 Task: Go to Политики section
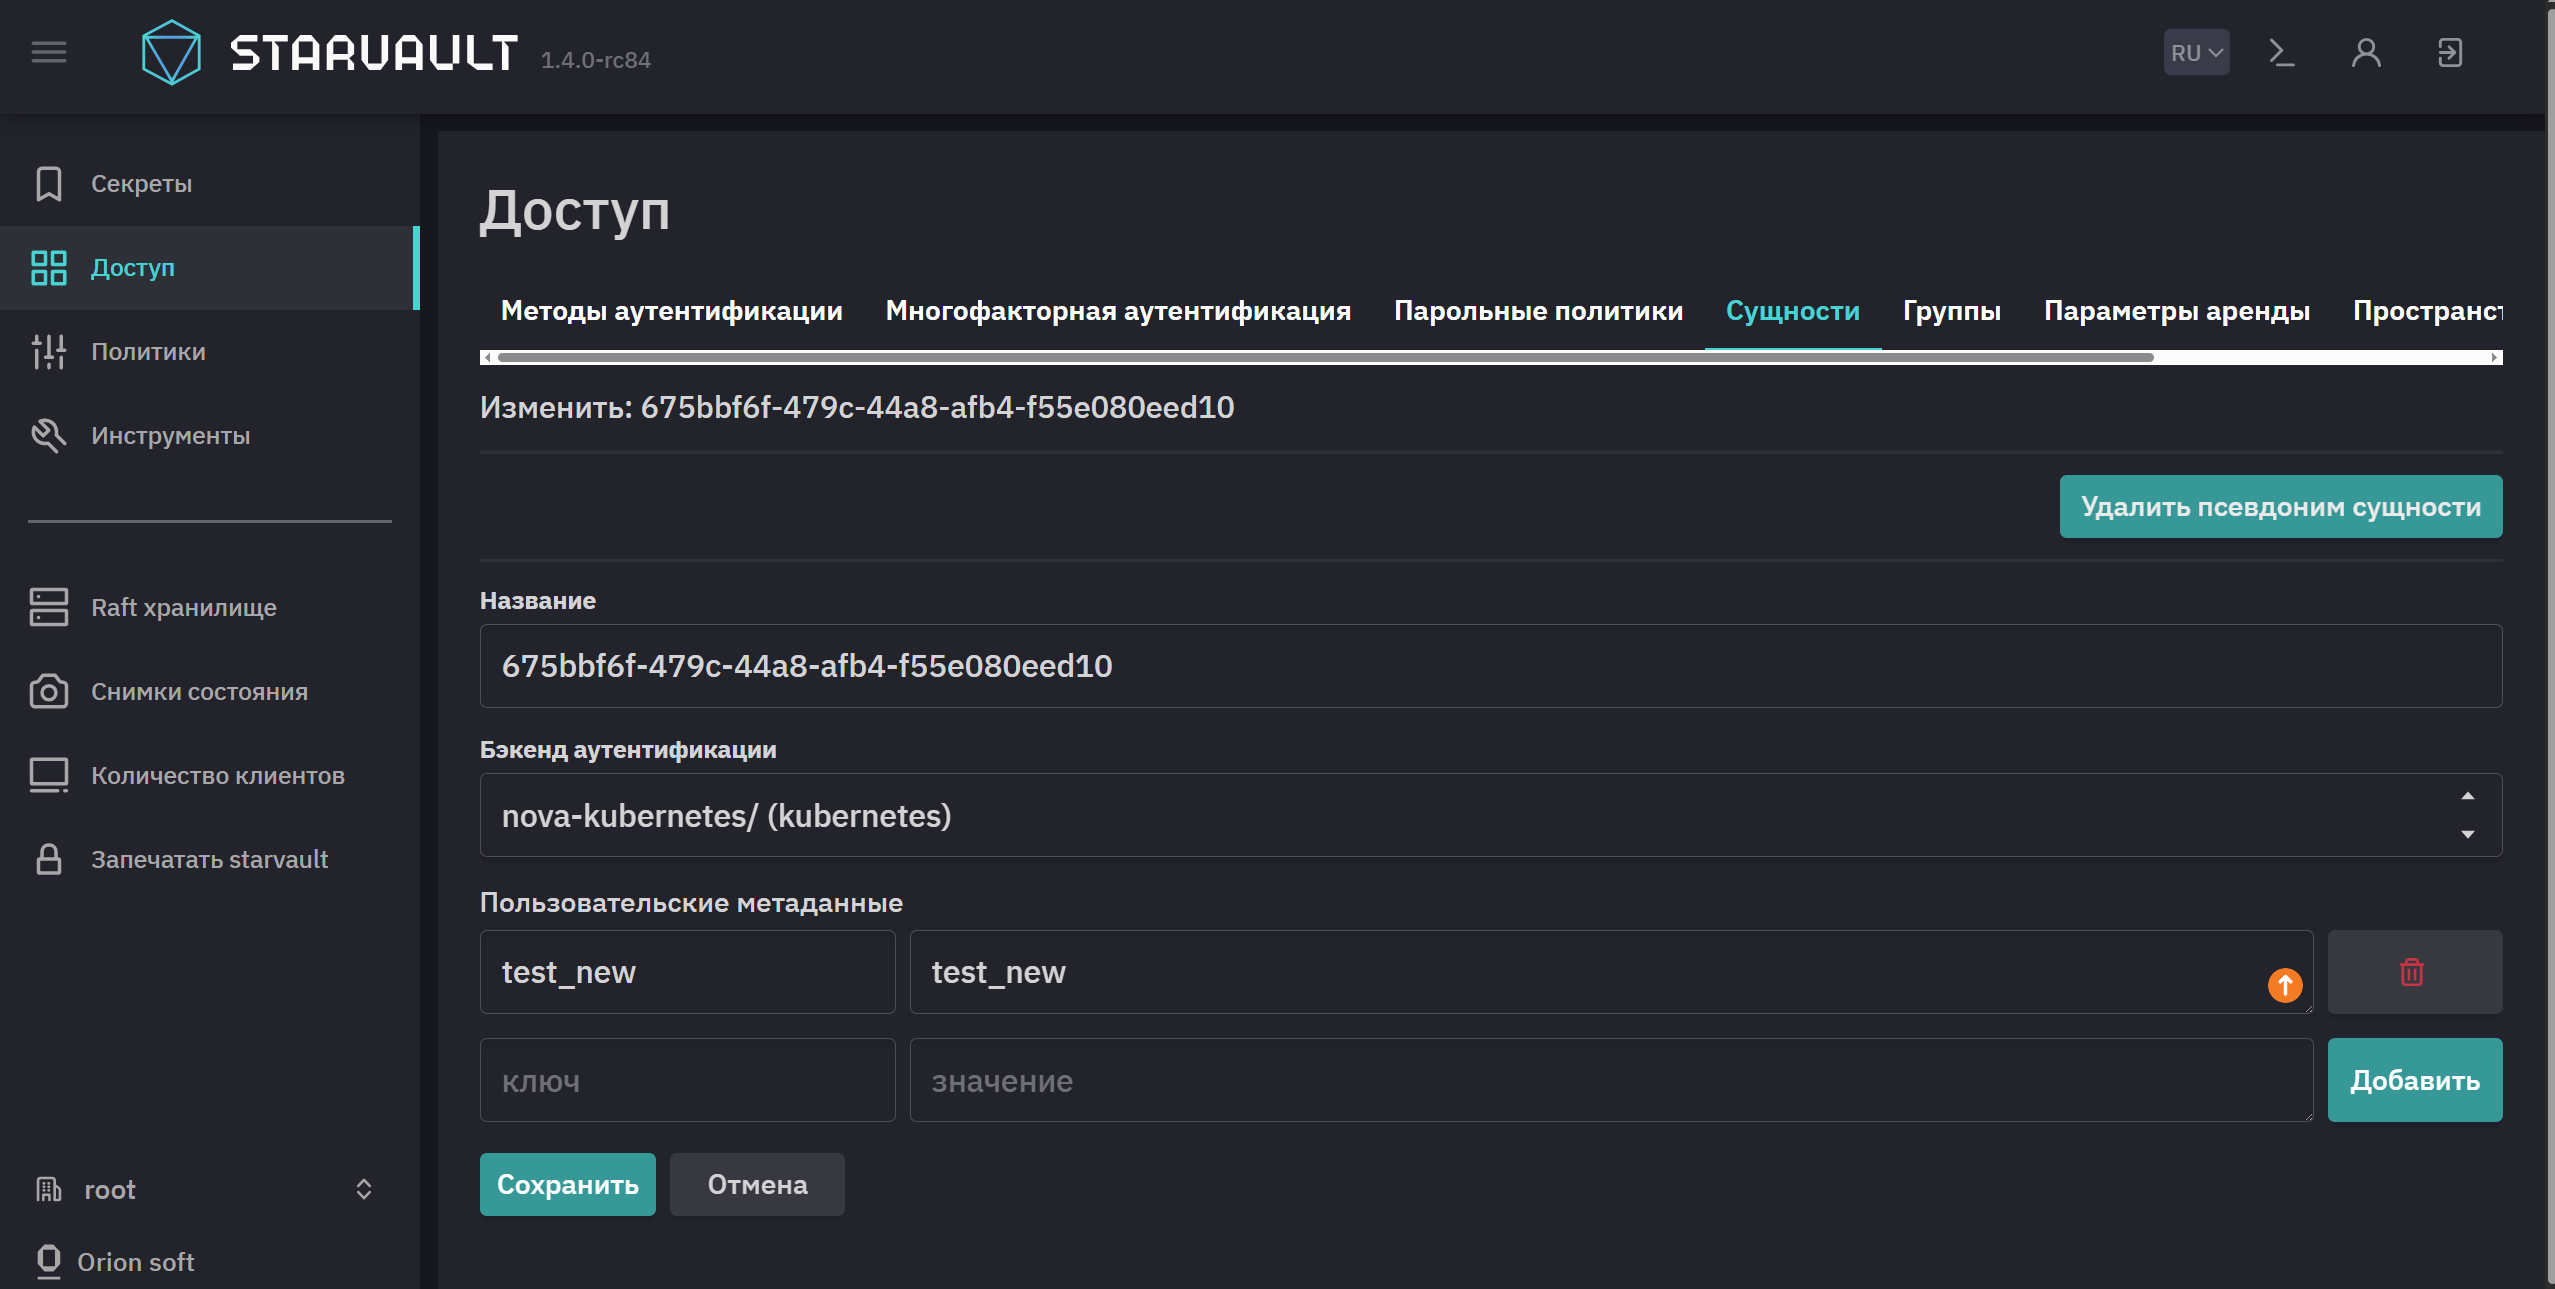click(x=210, y=352)
